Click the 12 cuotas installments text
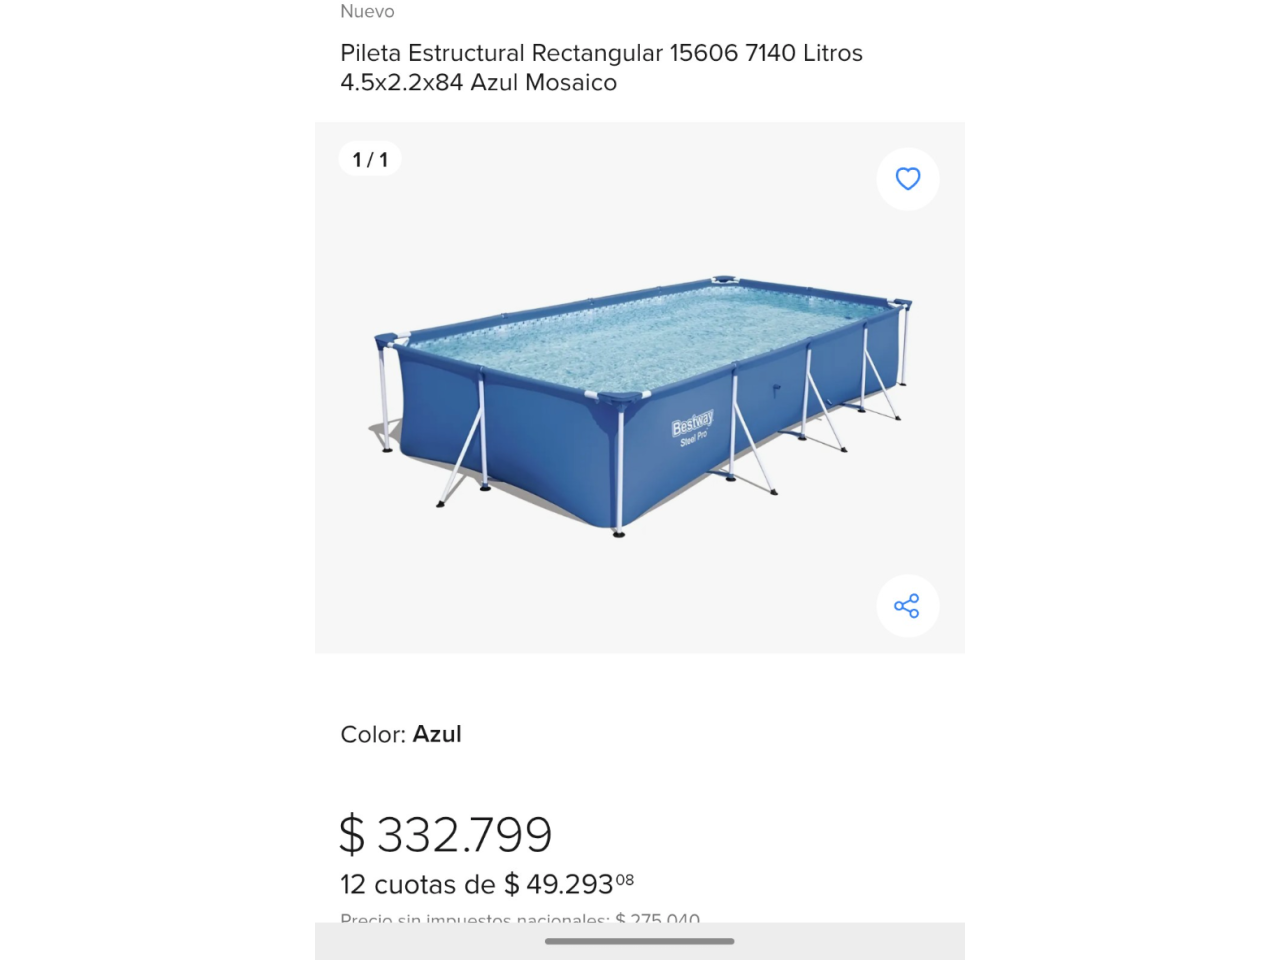This screenshot has width=1280, height=960. (x=417, y=885)
